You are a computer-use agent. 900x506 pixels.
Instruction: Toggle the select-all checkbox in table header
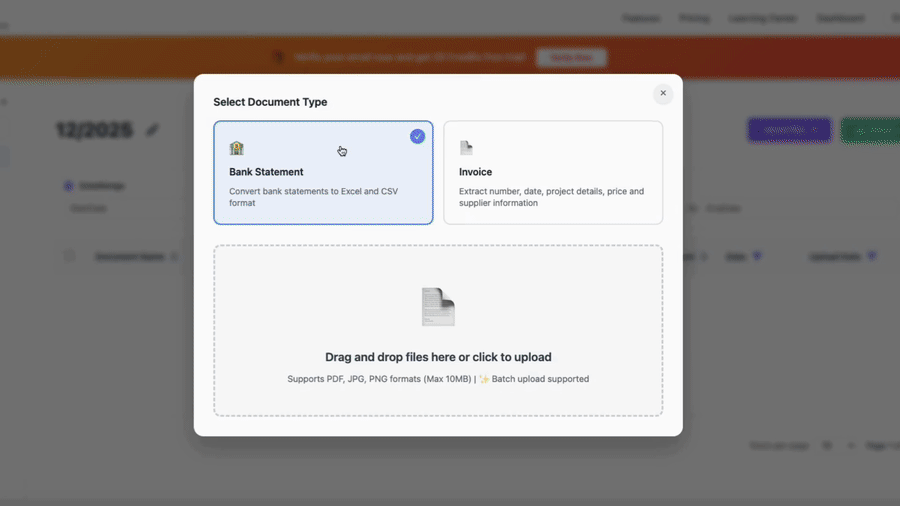[69, 257]
